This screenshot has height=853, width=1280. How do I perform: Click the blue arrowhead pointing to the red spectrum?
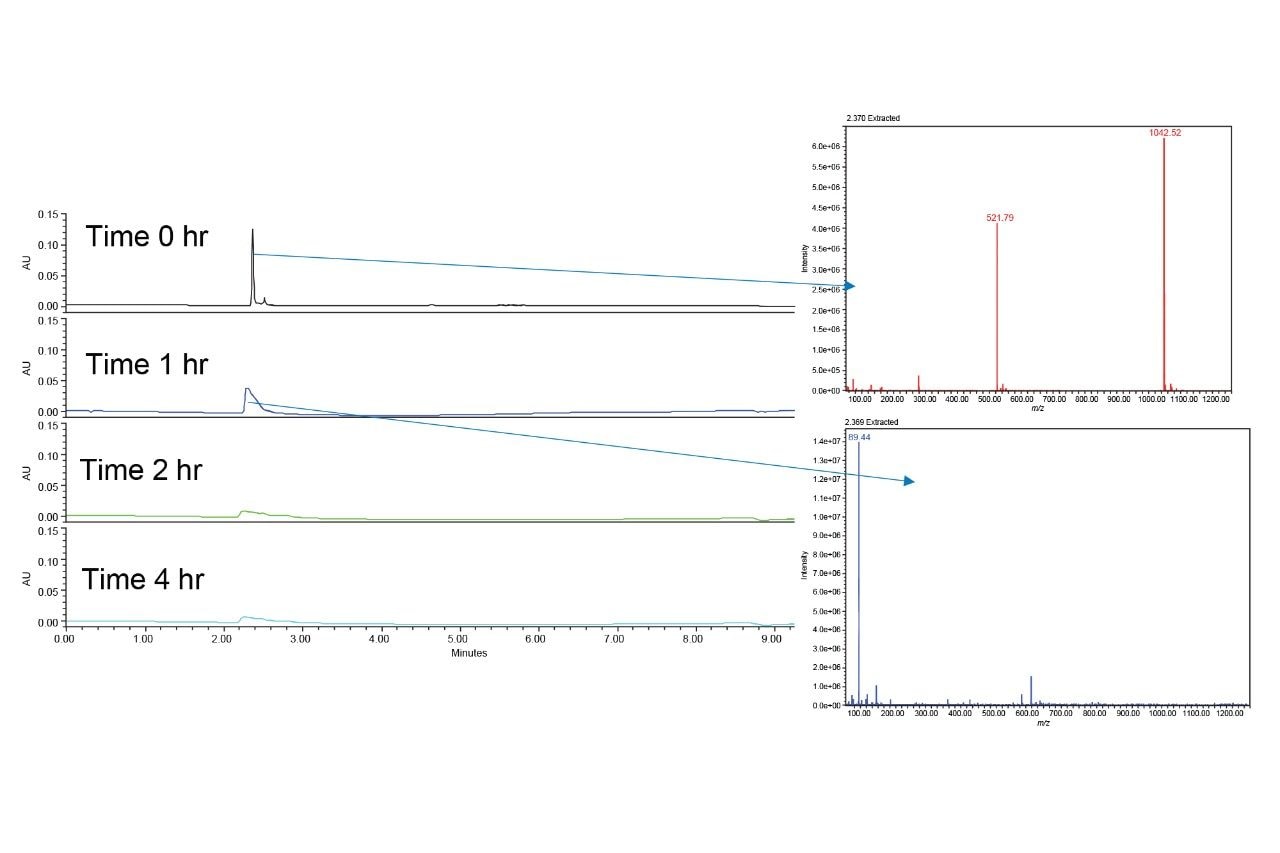pyautogui.click(x=849, y=286)
